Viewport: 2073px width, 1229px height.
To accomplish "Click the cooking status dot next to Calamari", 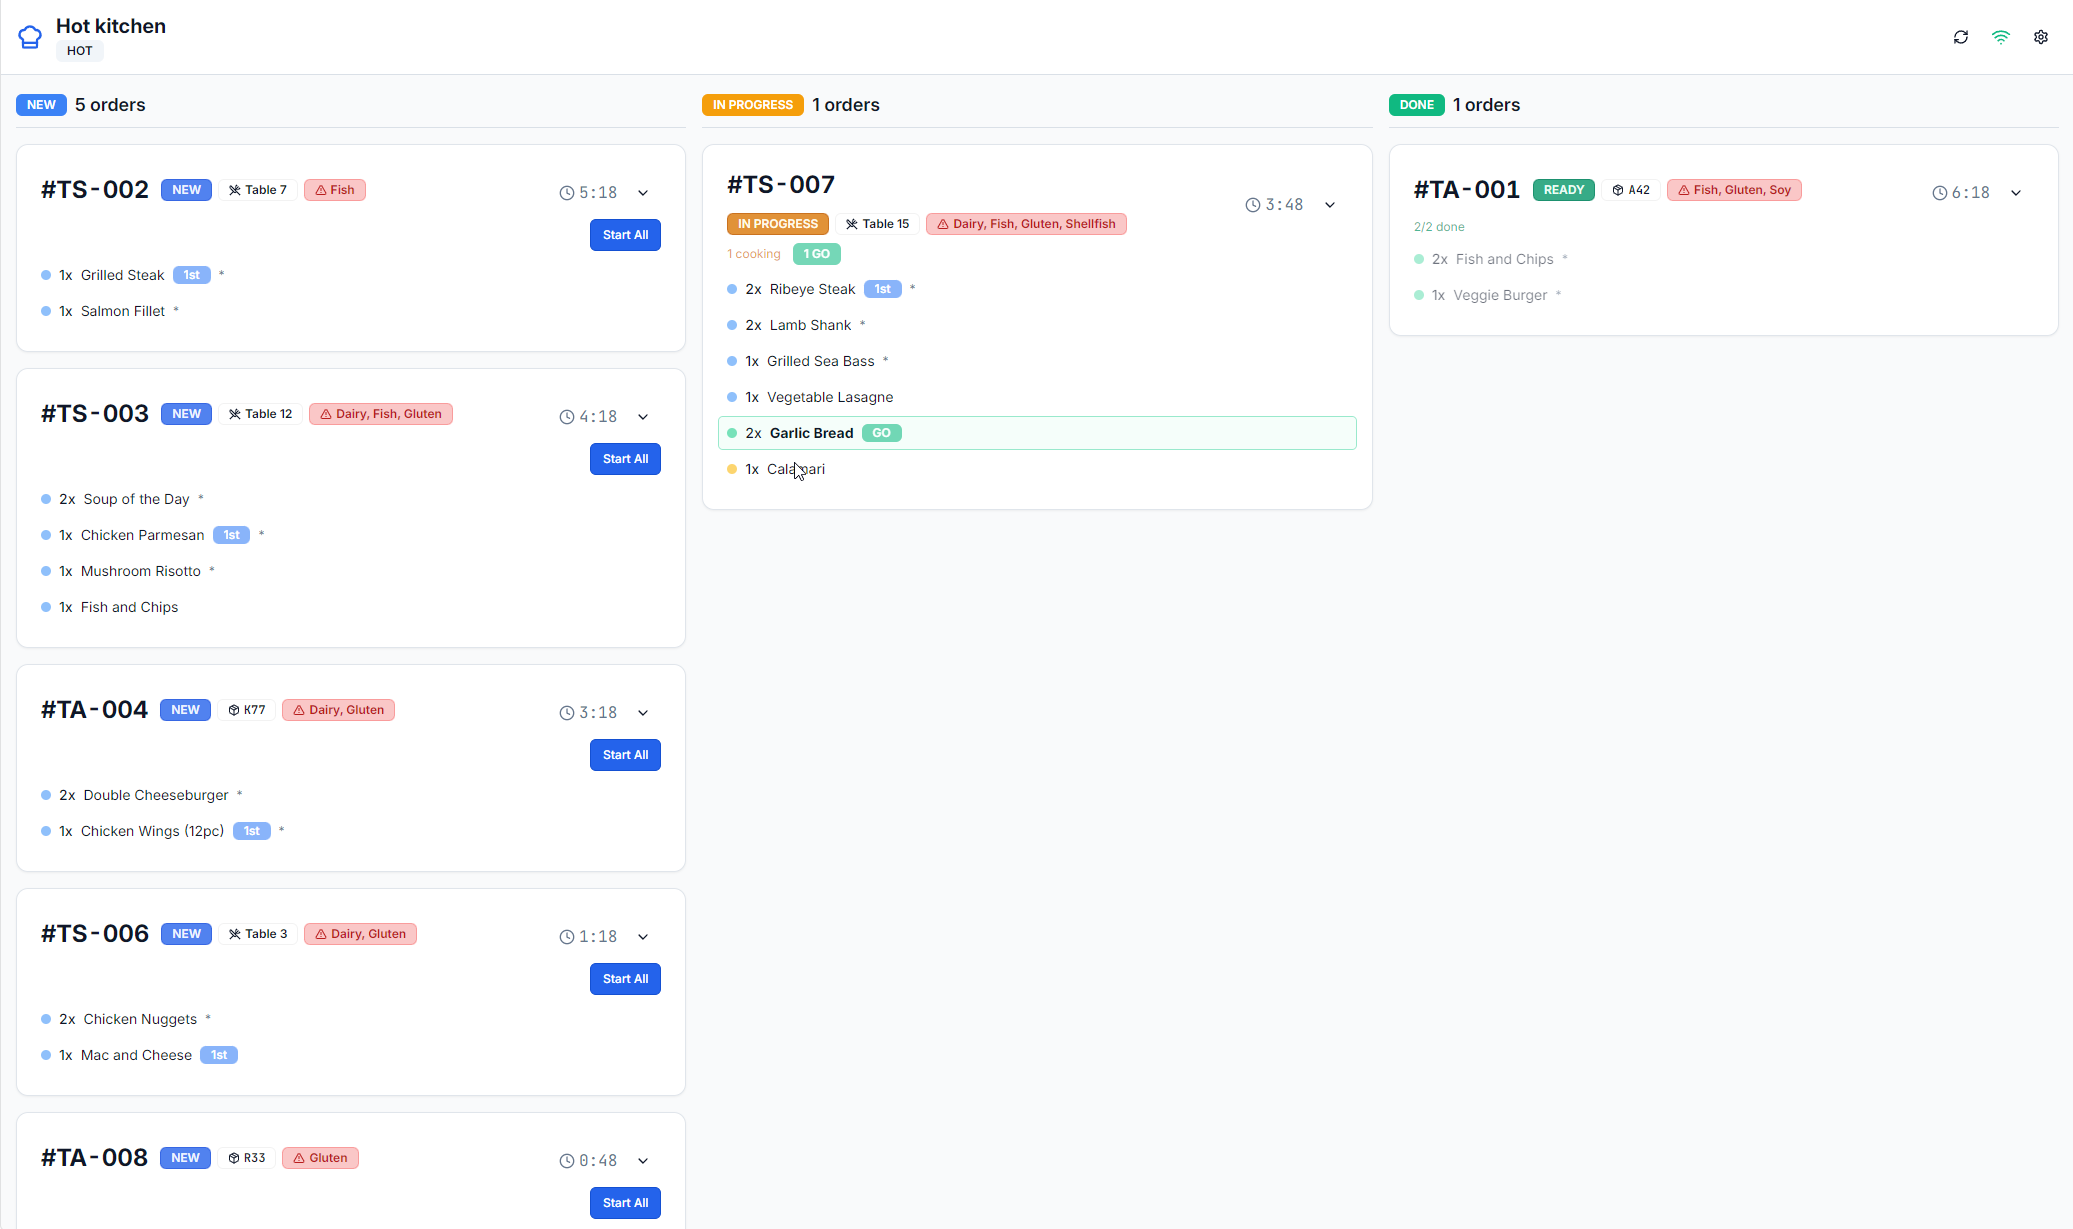I will pos(733,469).
